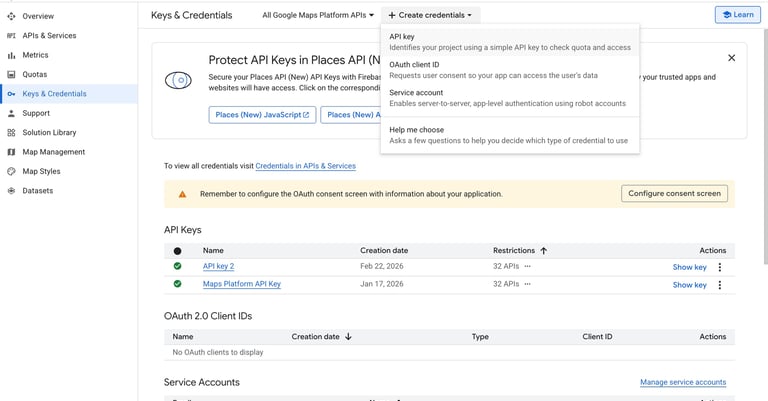This screenshot has width=768, height=401.
Task: Click the green status check for API key 2
Action: pos(177,266)
